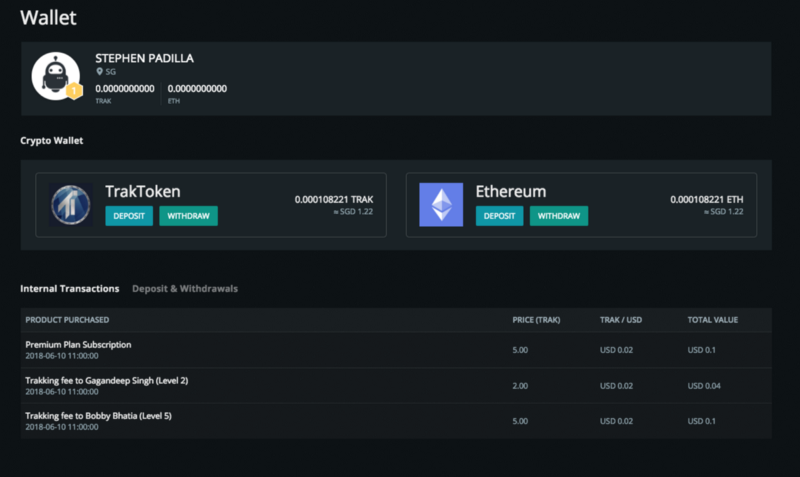Withdraw from the TrakToken wallet
Viewport: 800px width, 477px height.
click(188, 216)
